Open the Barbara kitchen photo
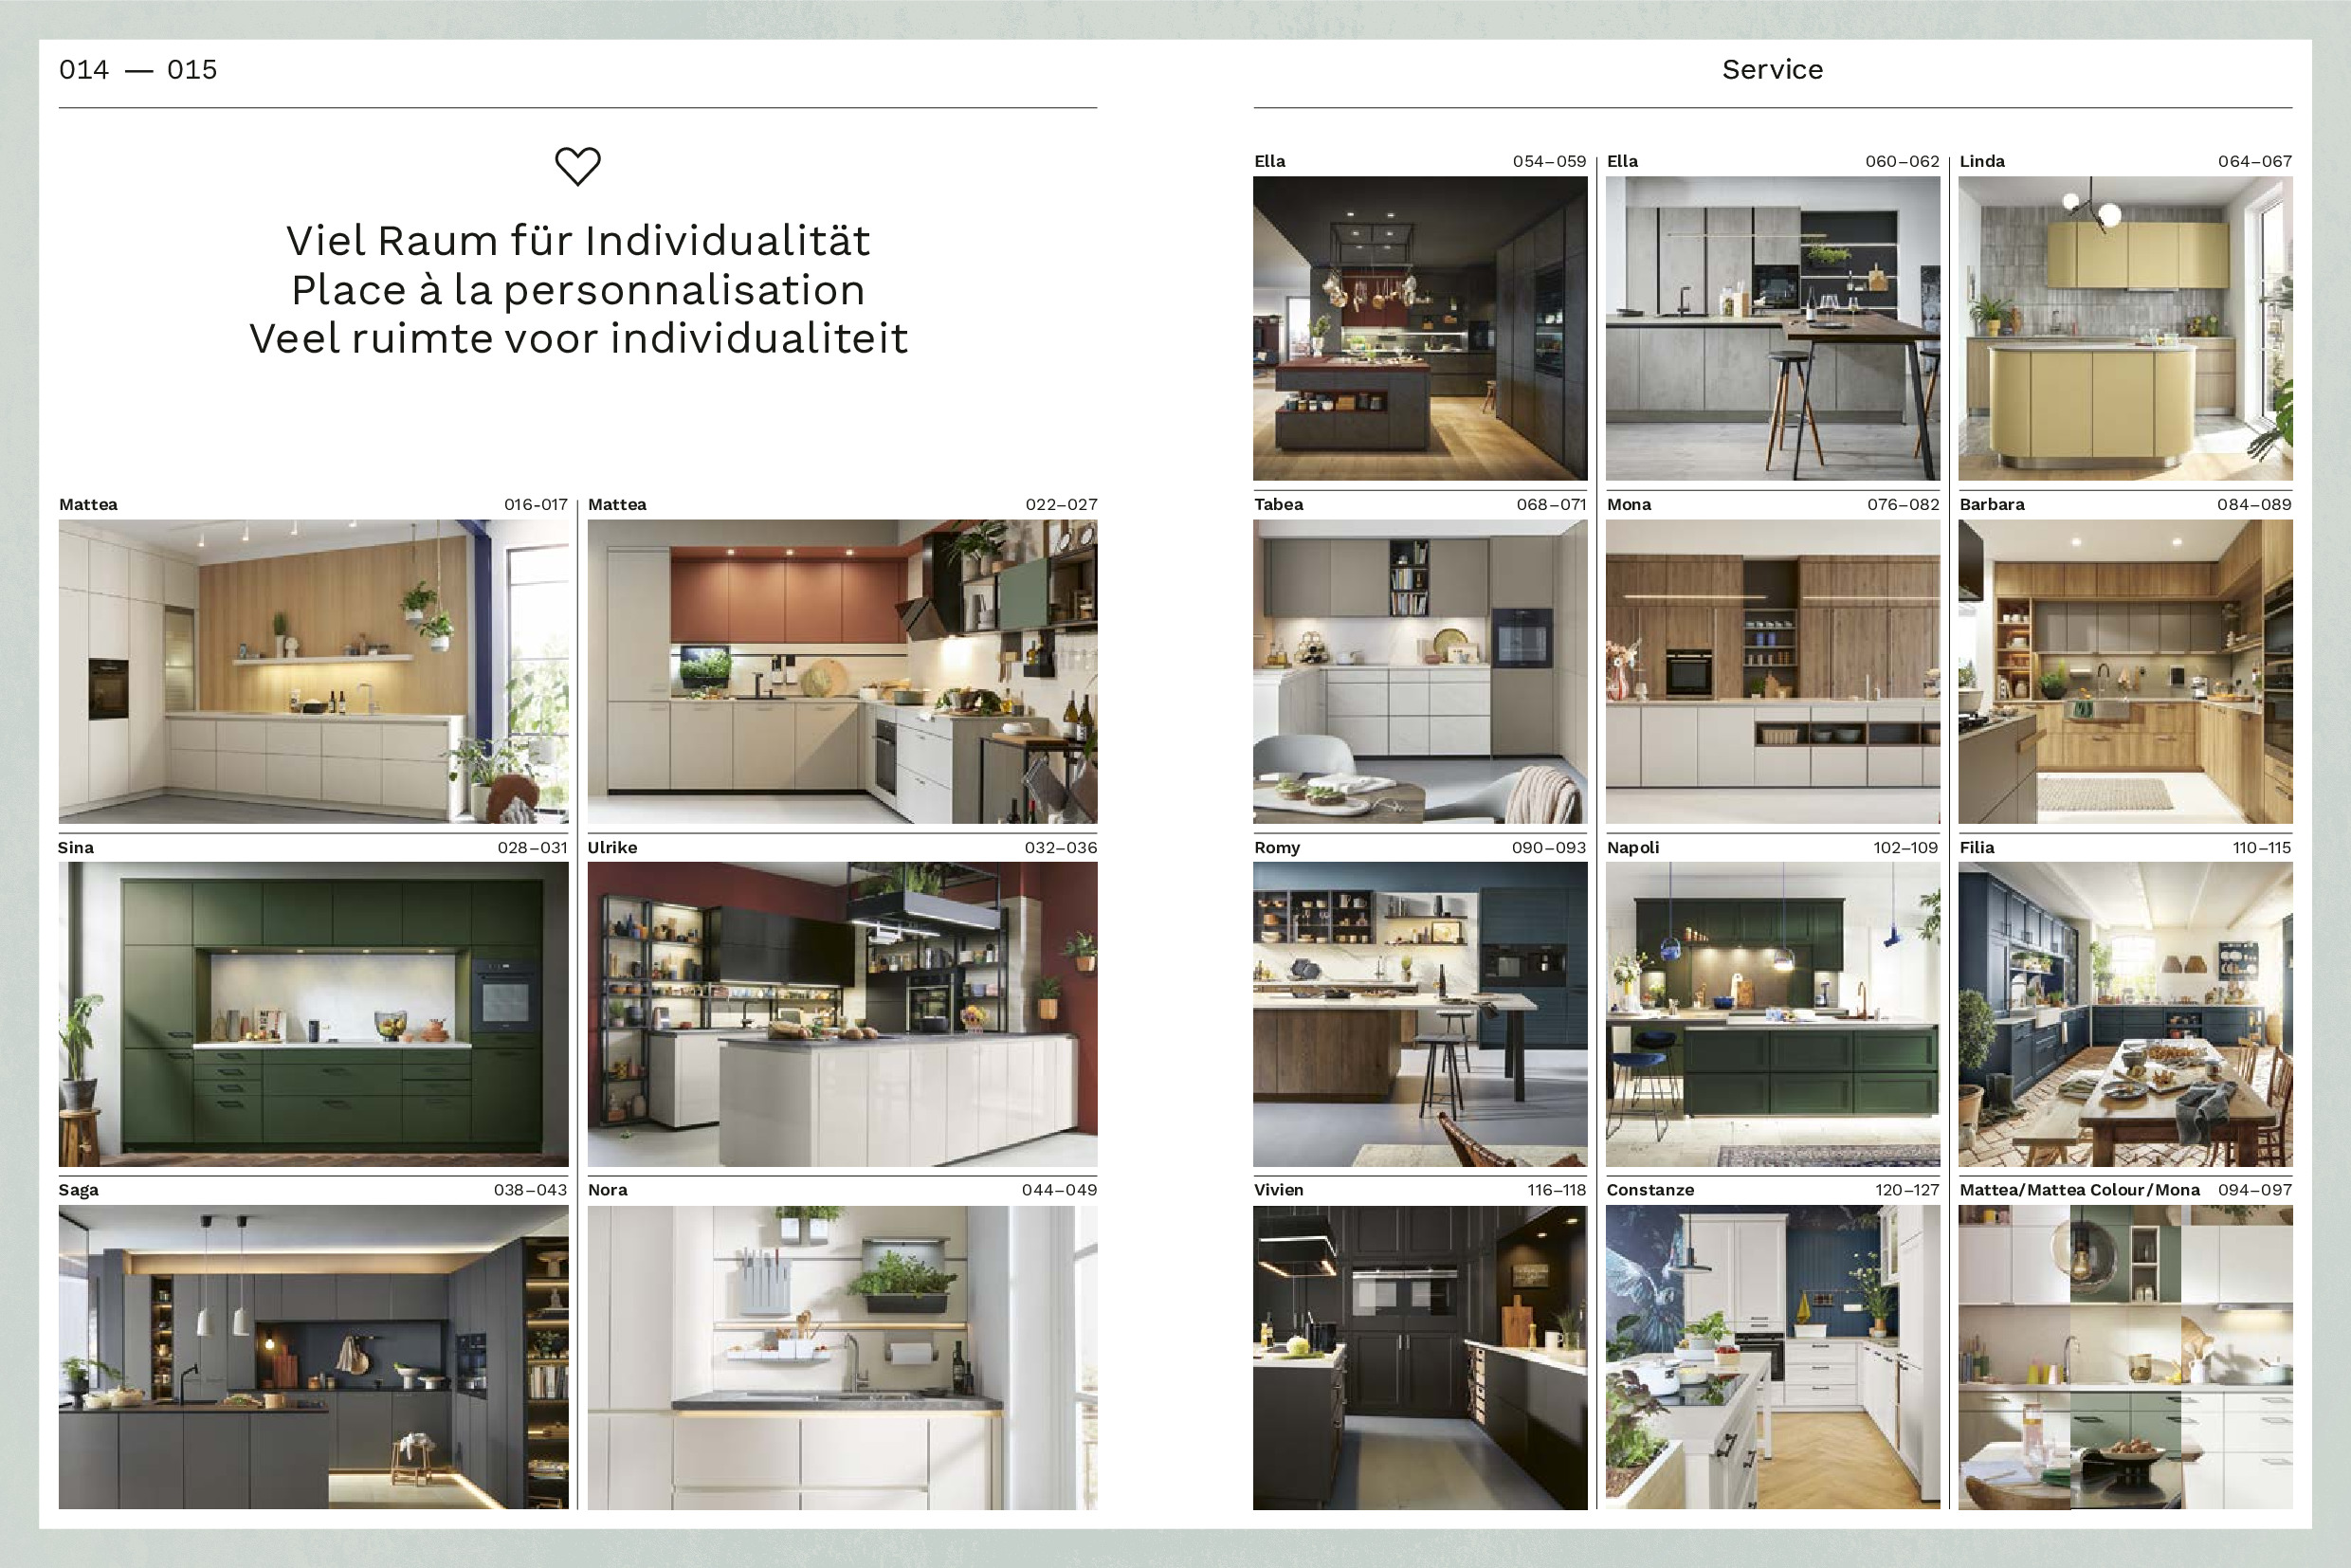The width and height of the screenshot is (2351, 1568). pyautogui.click(x=2125, y=671)
